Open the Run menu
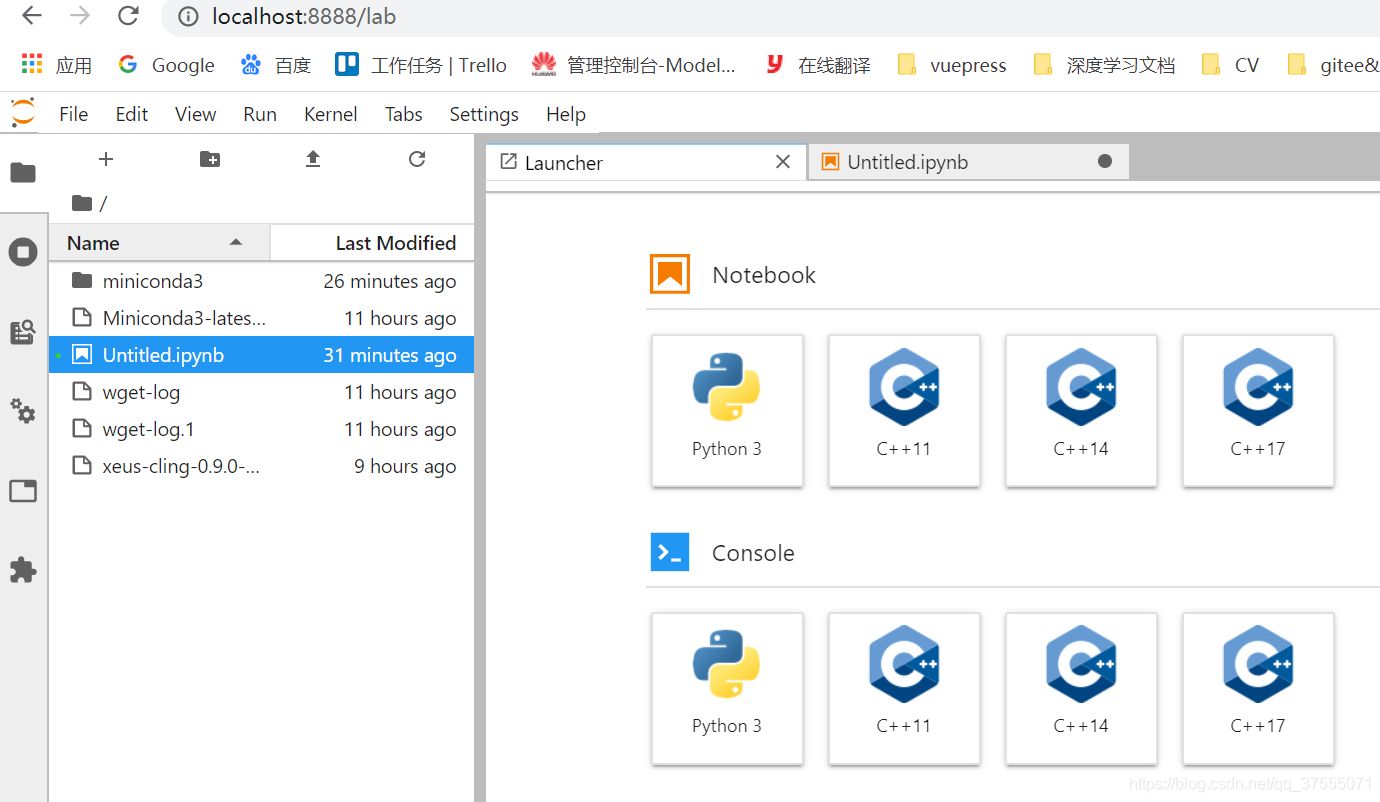Viewport: 1380px width, 802px height. 260,114
